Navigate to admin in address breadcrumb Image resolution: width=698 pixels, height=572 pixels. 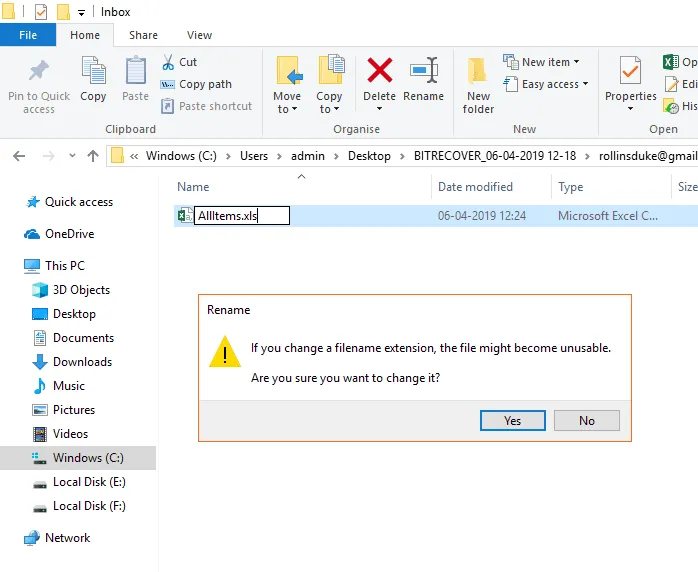point(308,156)
